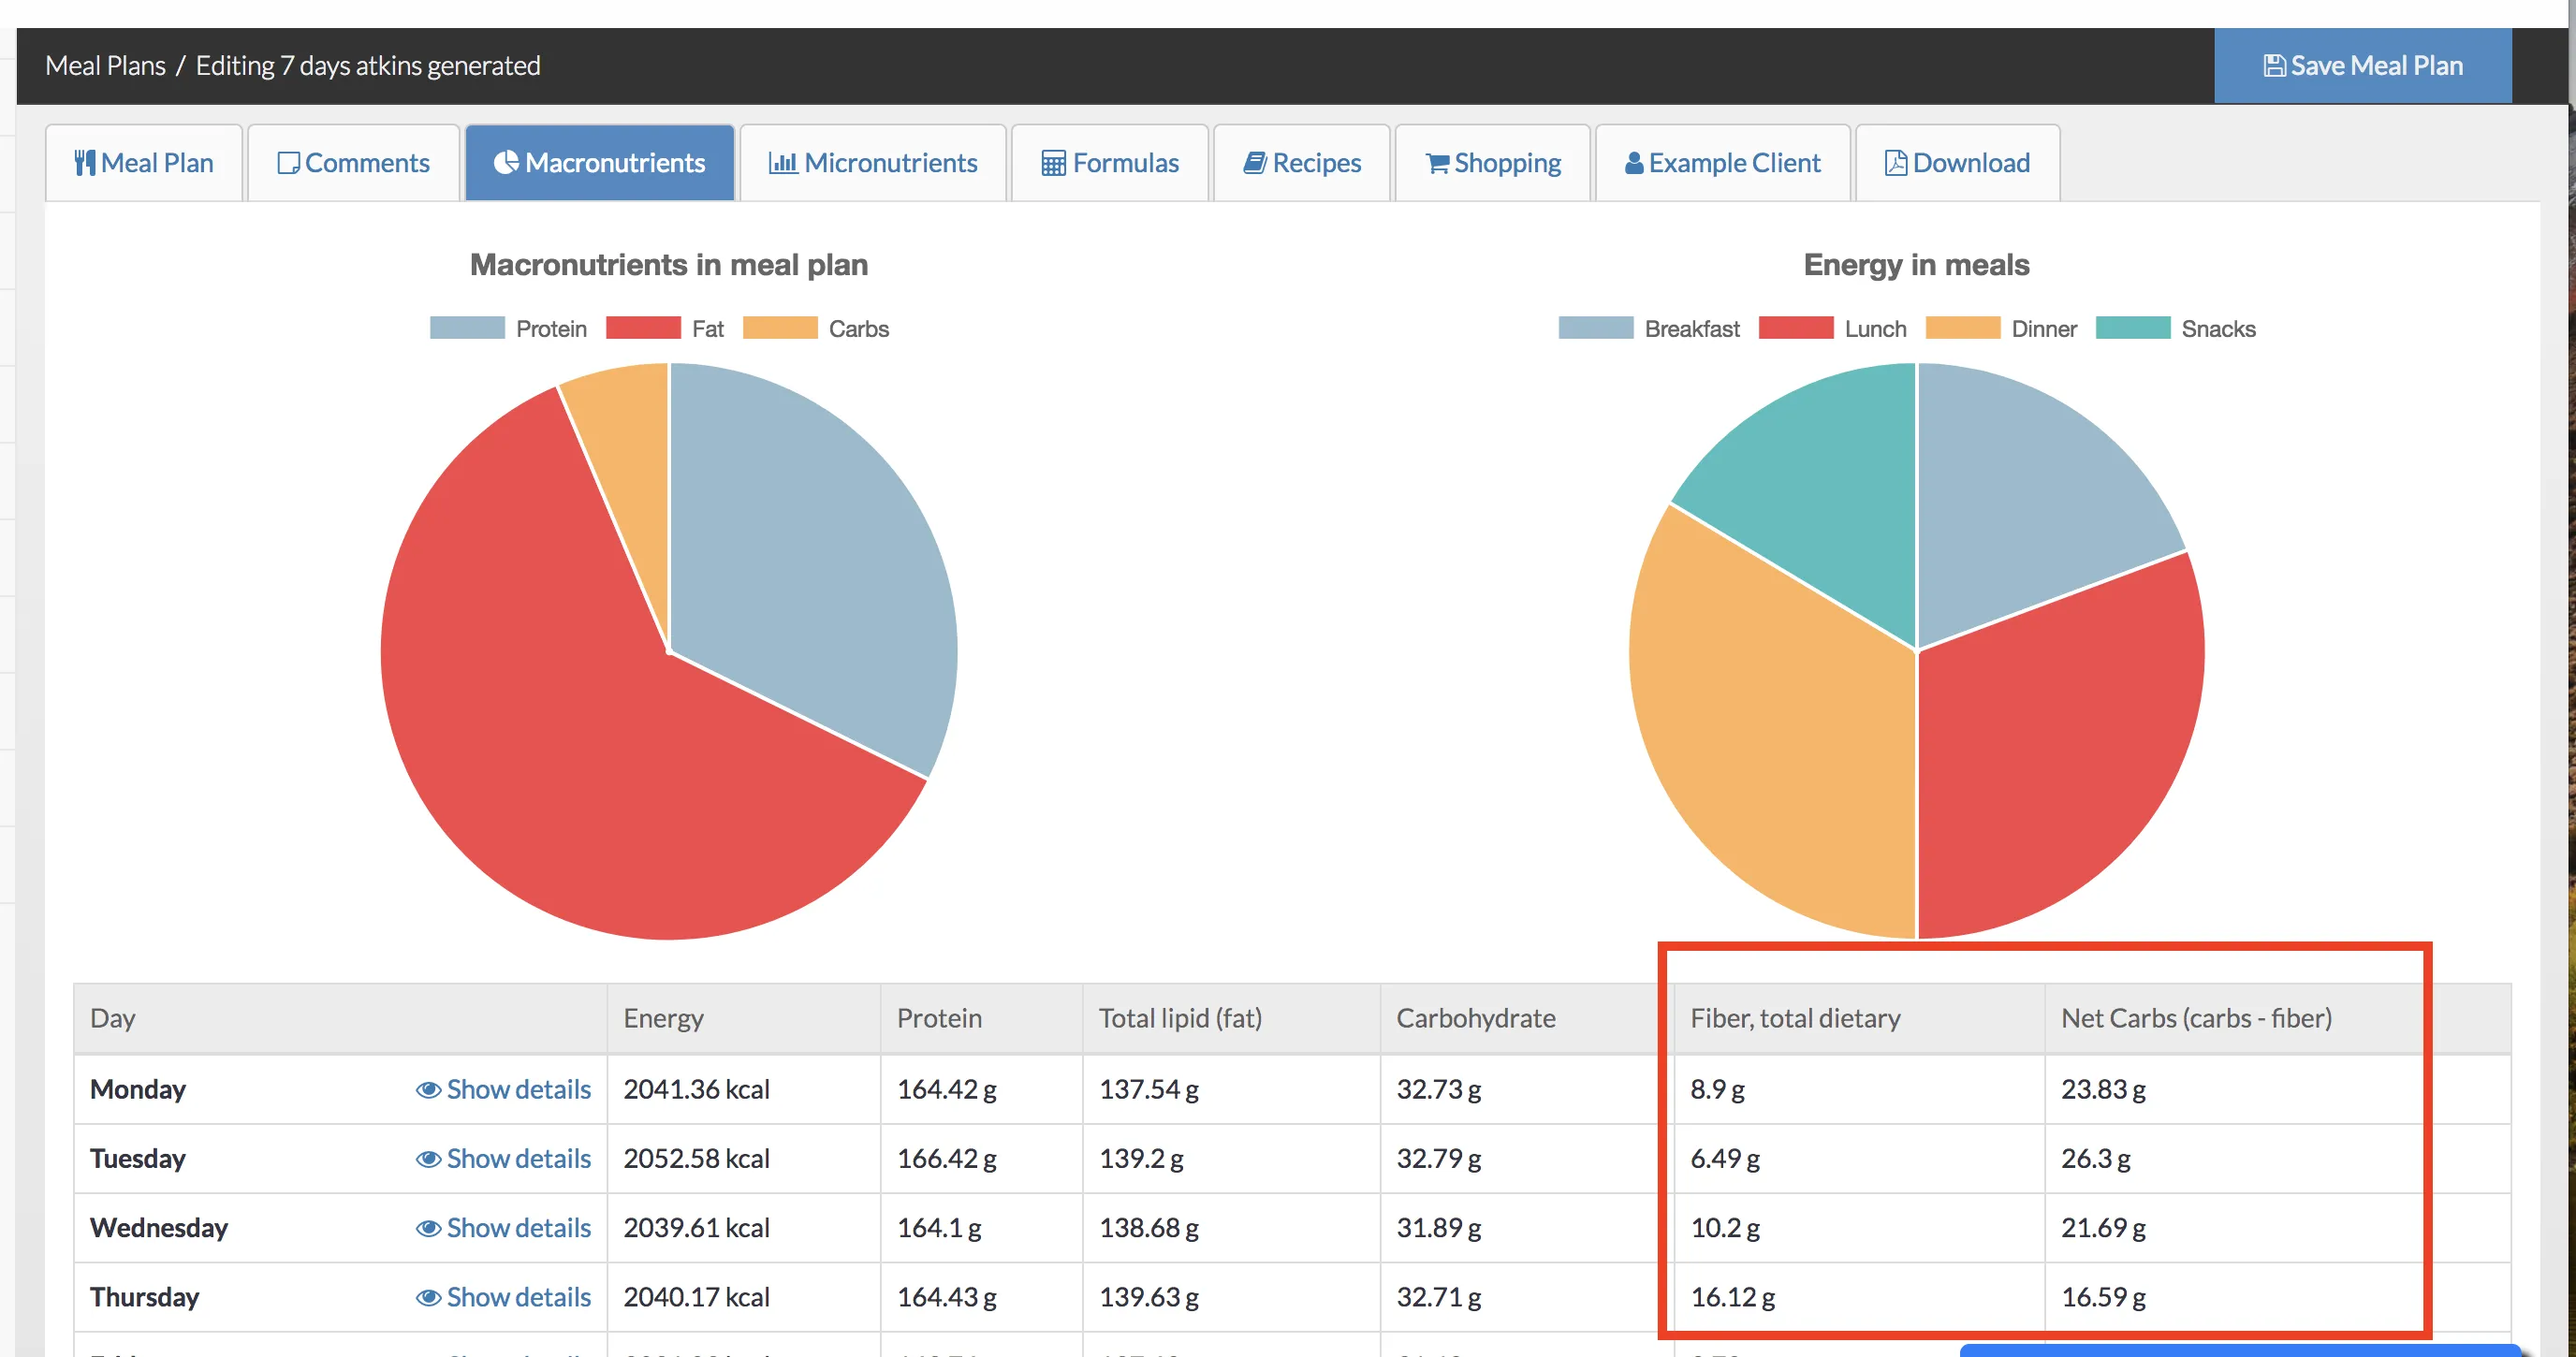Toggle Protein legend in macronutrients chart
This screenshot has height=1357, width=2576.
tap(508, 329)
